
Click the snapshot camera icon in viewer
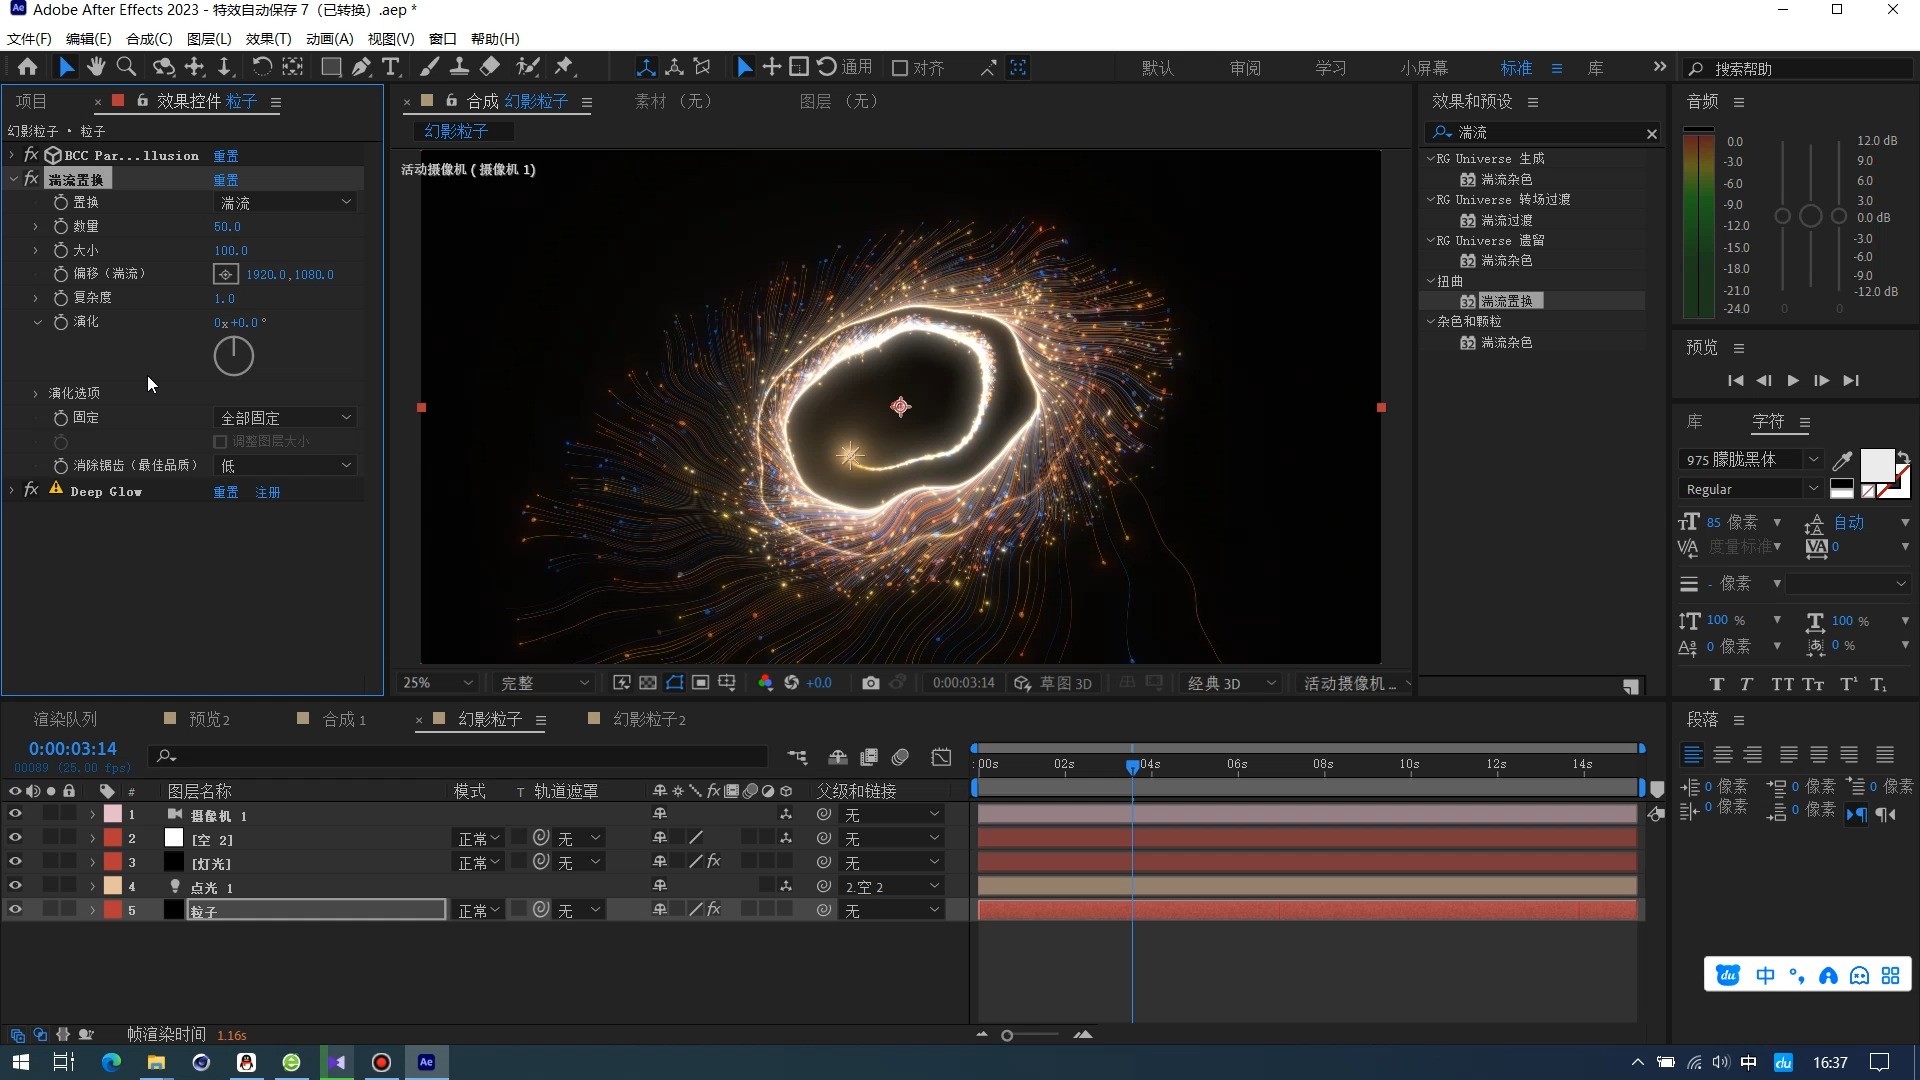coord(871,683)
